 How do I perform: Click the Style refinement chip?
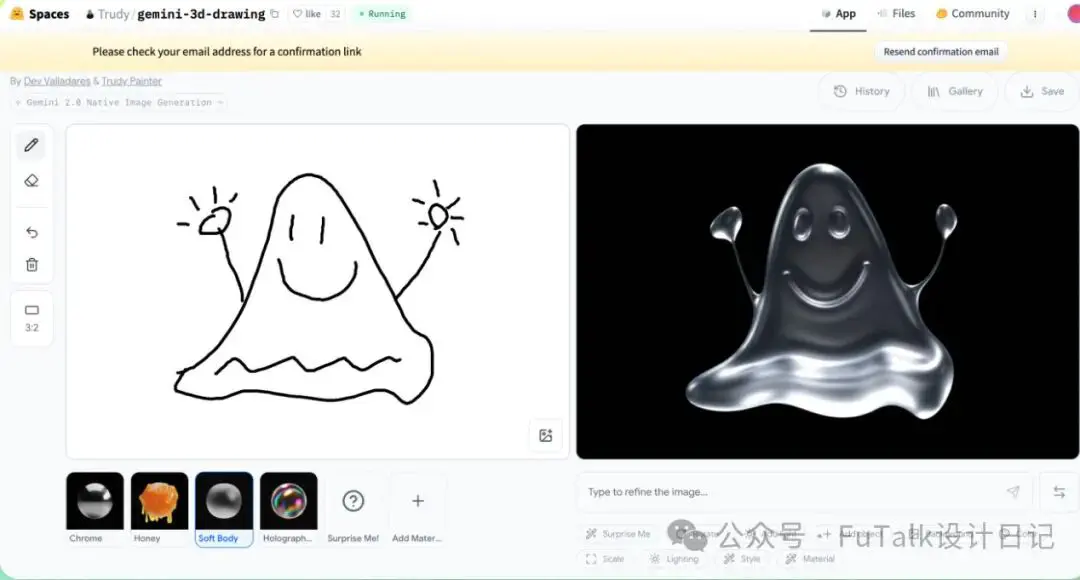pos(742,559)
